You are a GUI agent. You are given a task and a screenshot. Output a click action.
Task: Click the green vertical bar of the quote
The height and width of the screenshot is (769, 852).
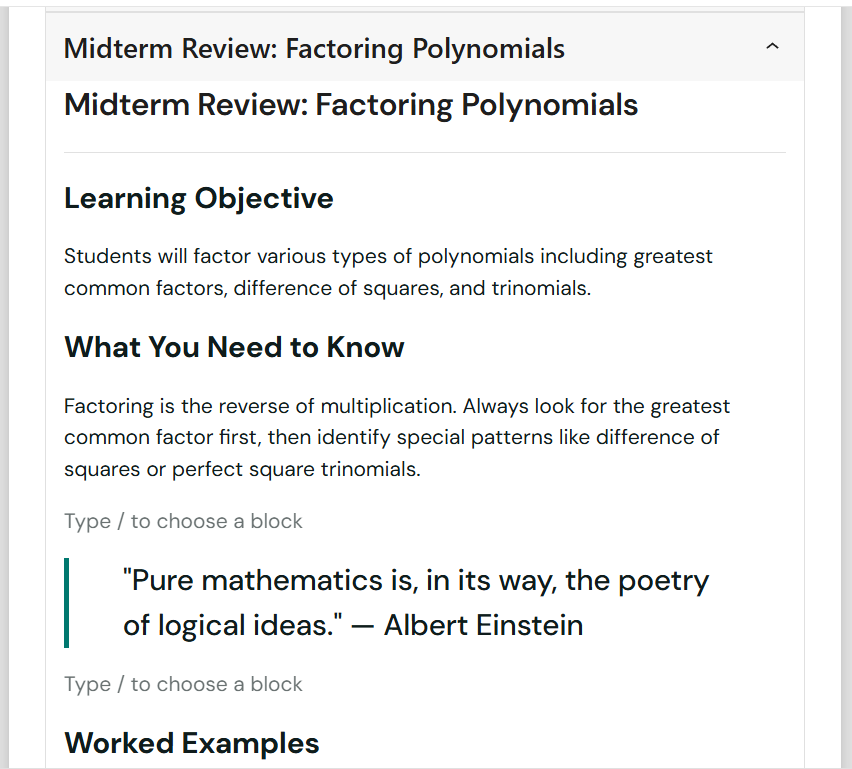coord(66,603)
